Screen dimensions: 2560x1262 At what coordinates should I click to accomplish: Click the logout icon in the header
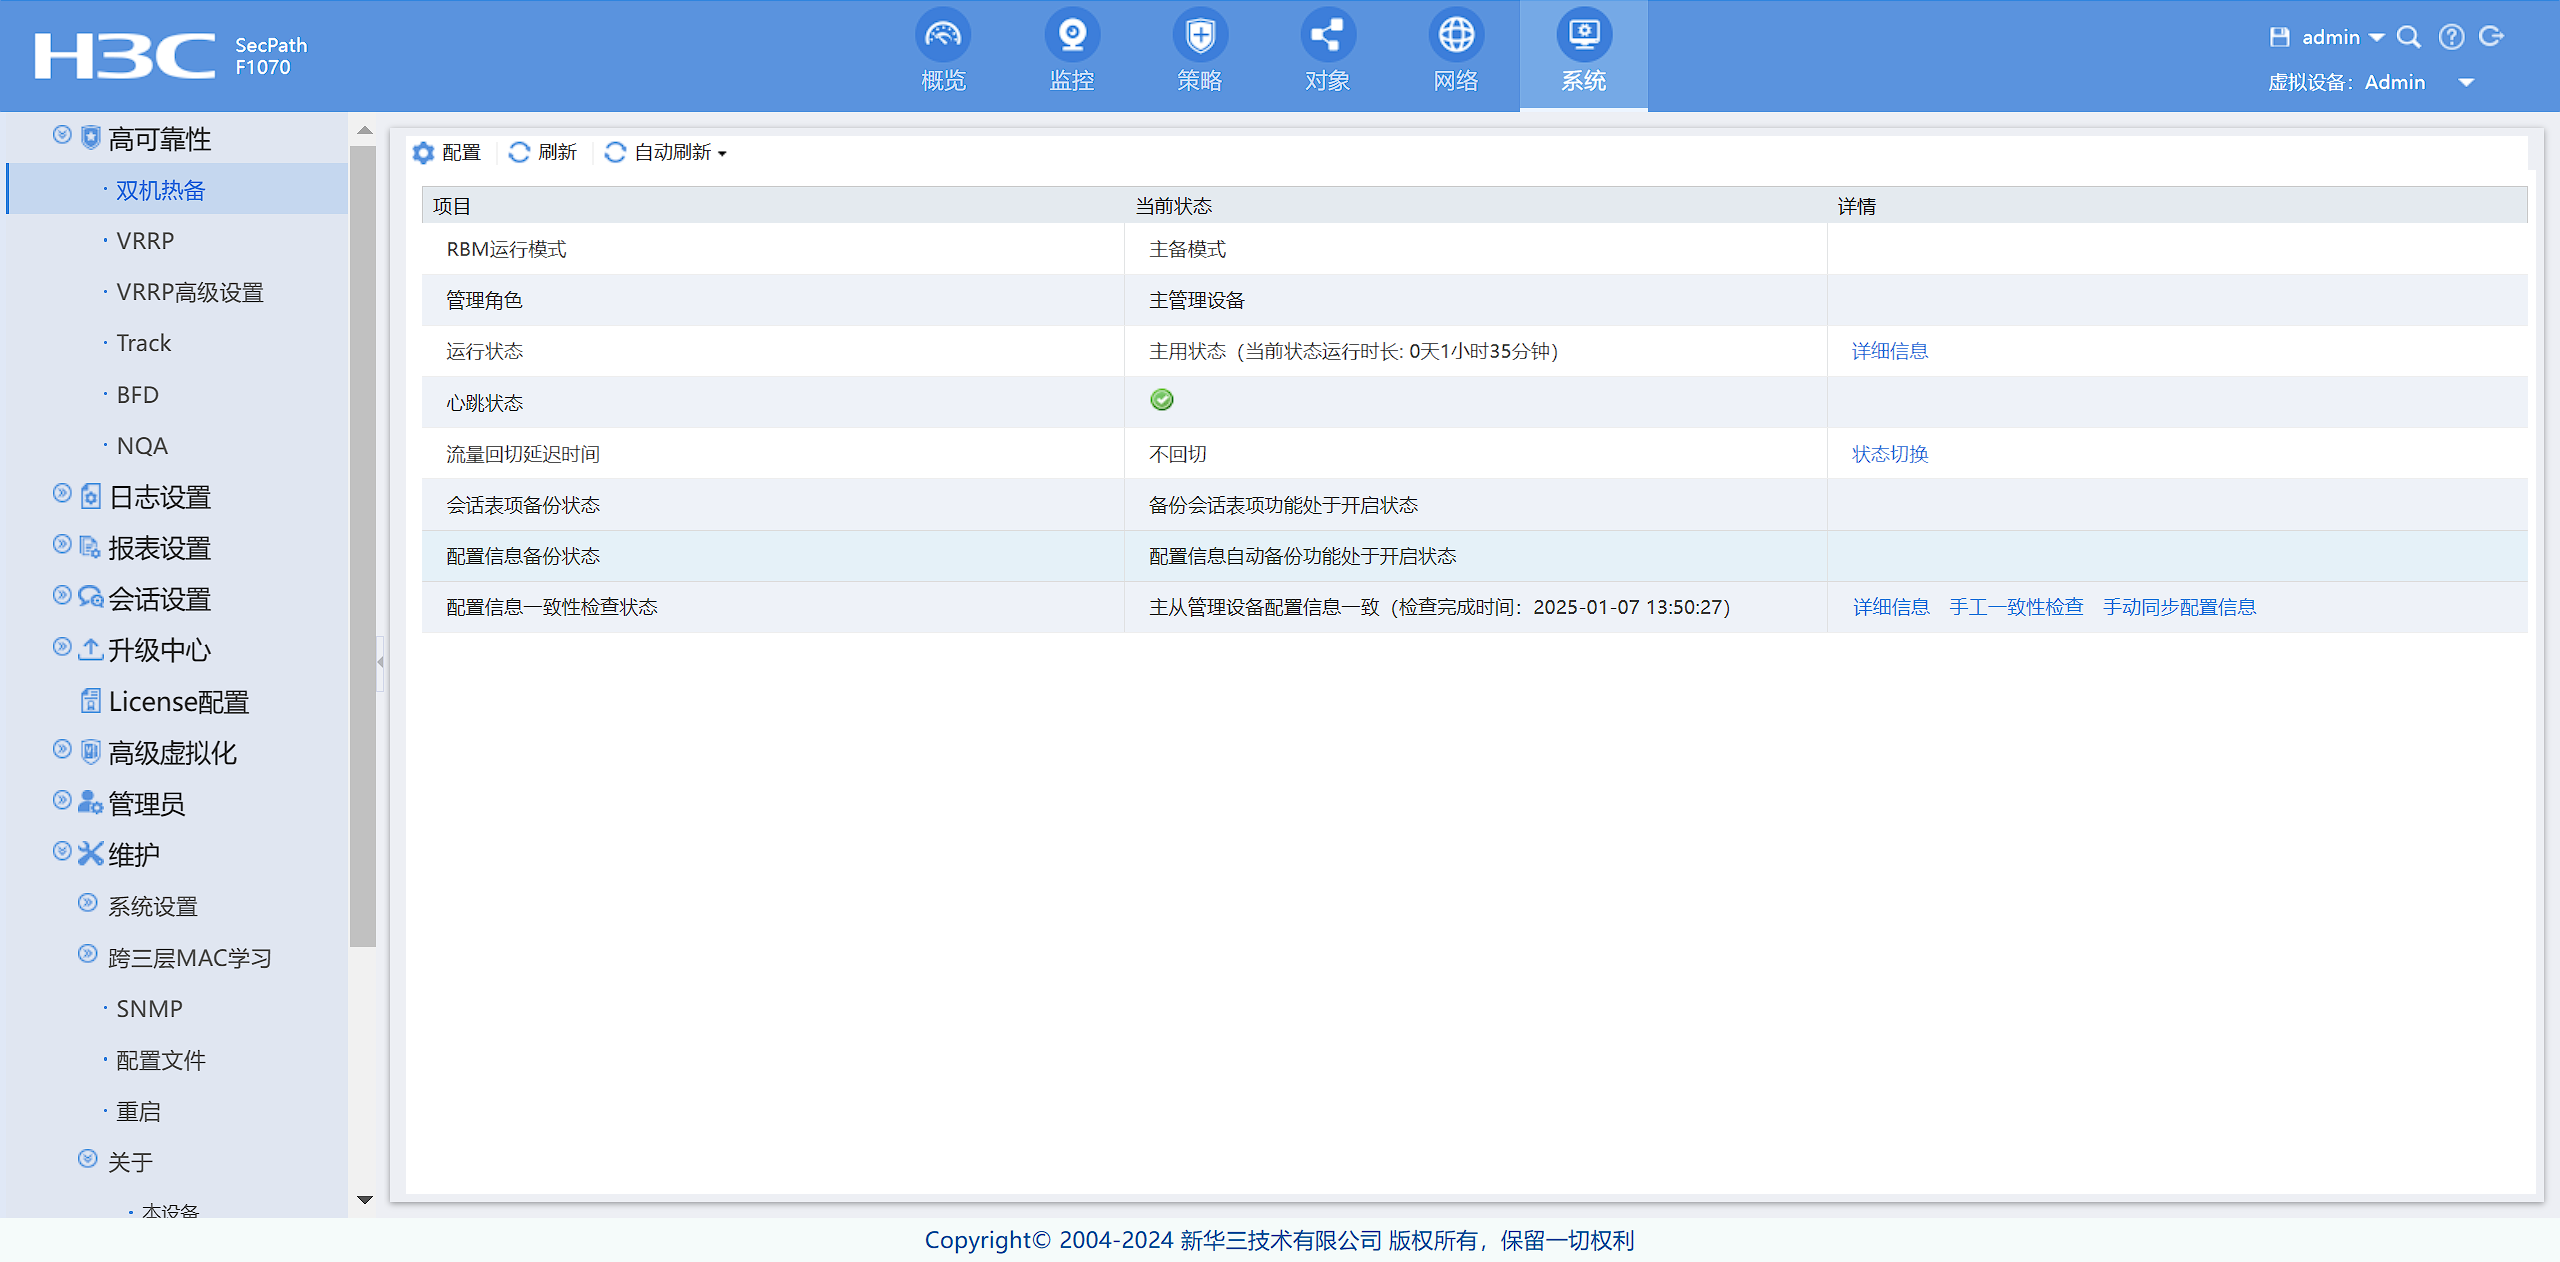pyautogui.click(x=2492, y=37)
